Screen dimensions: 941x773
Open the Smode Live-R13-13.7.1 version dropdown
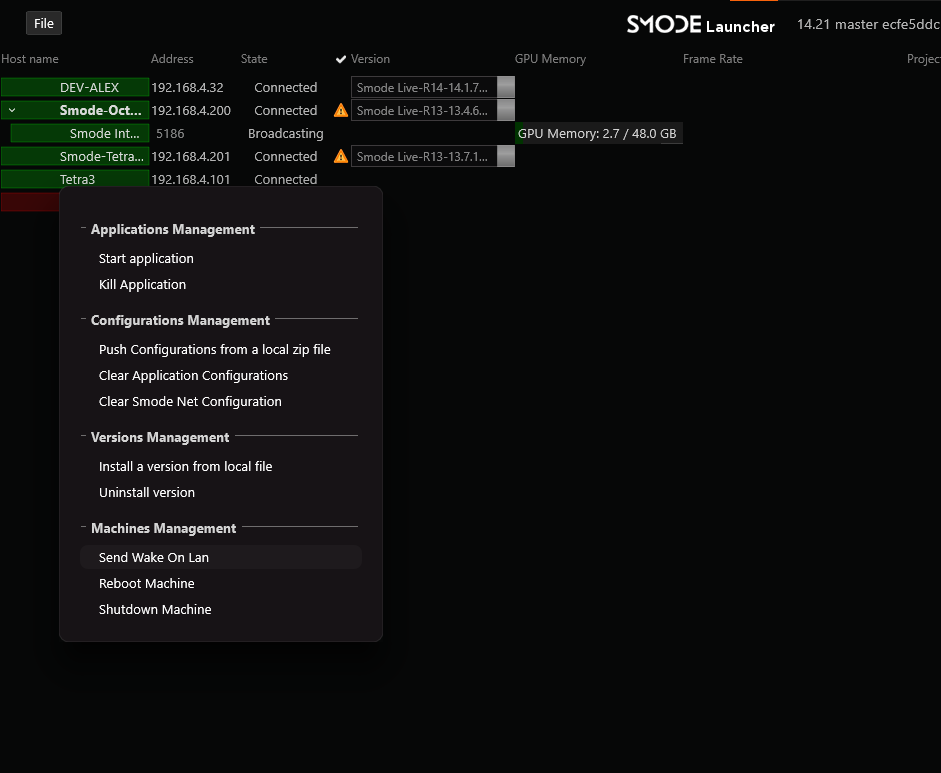coord(425,156)
